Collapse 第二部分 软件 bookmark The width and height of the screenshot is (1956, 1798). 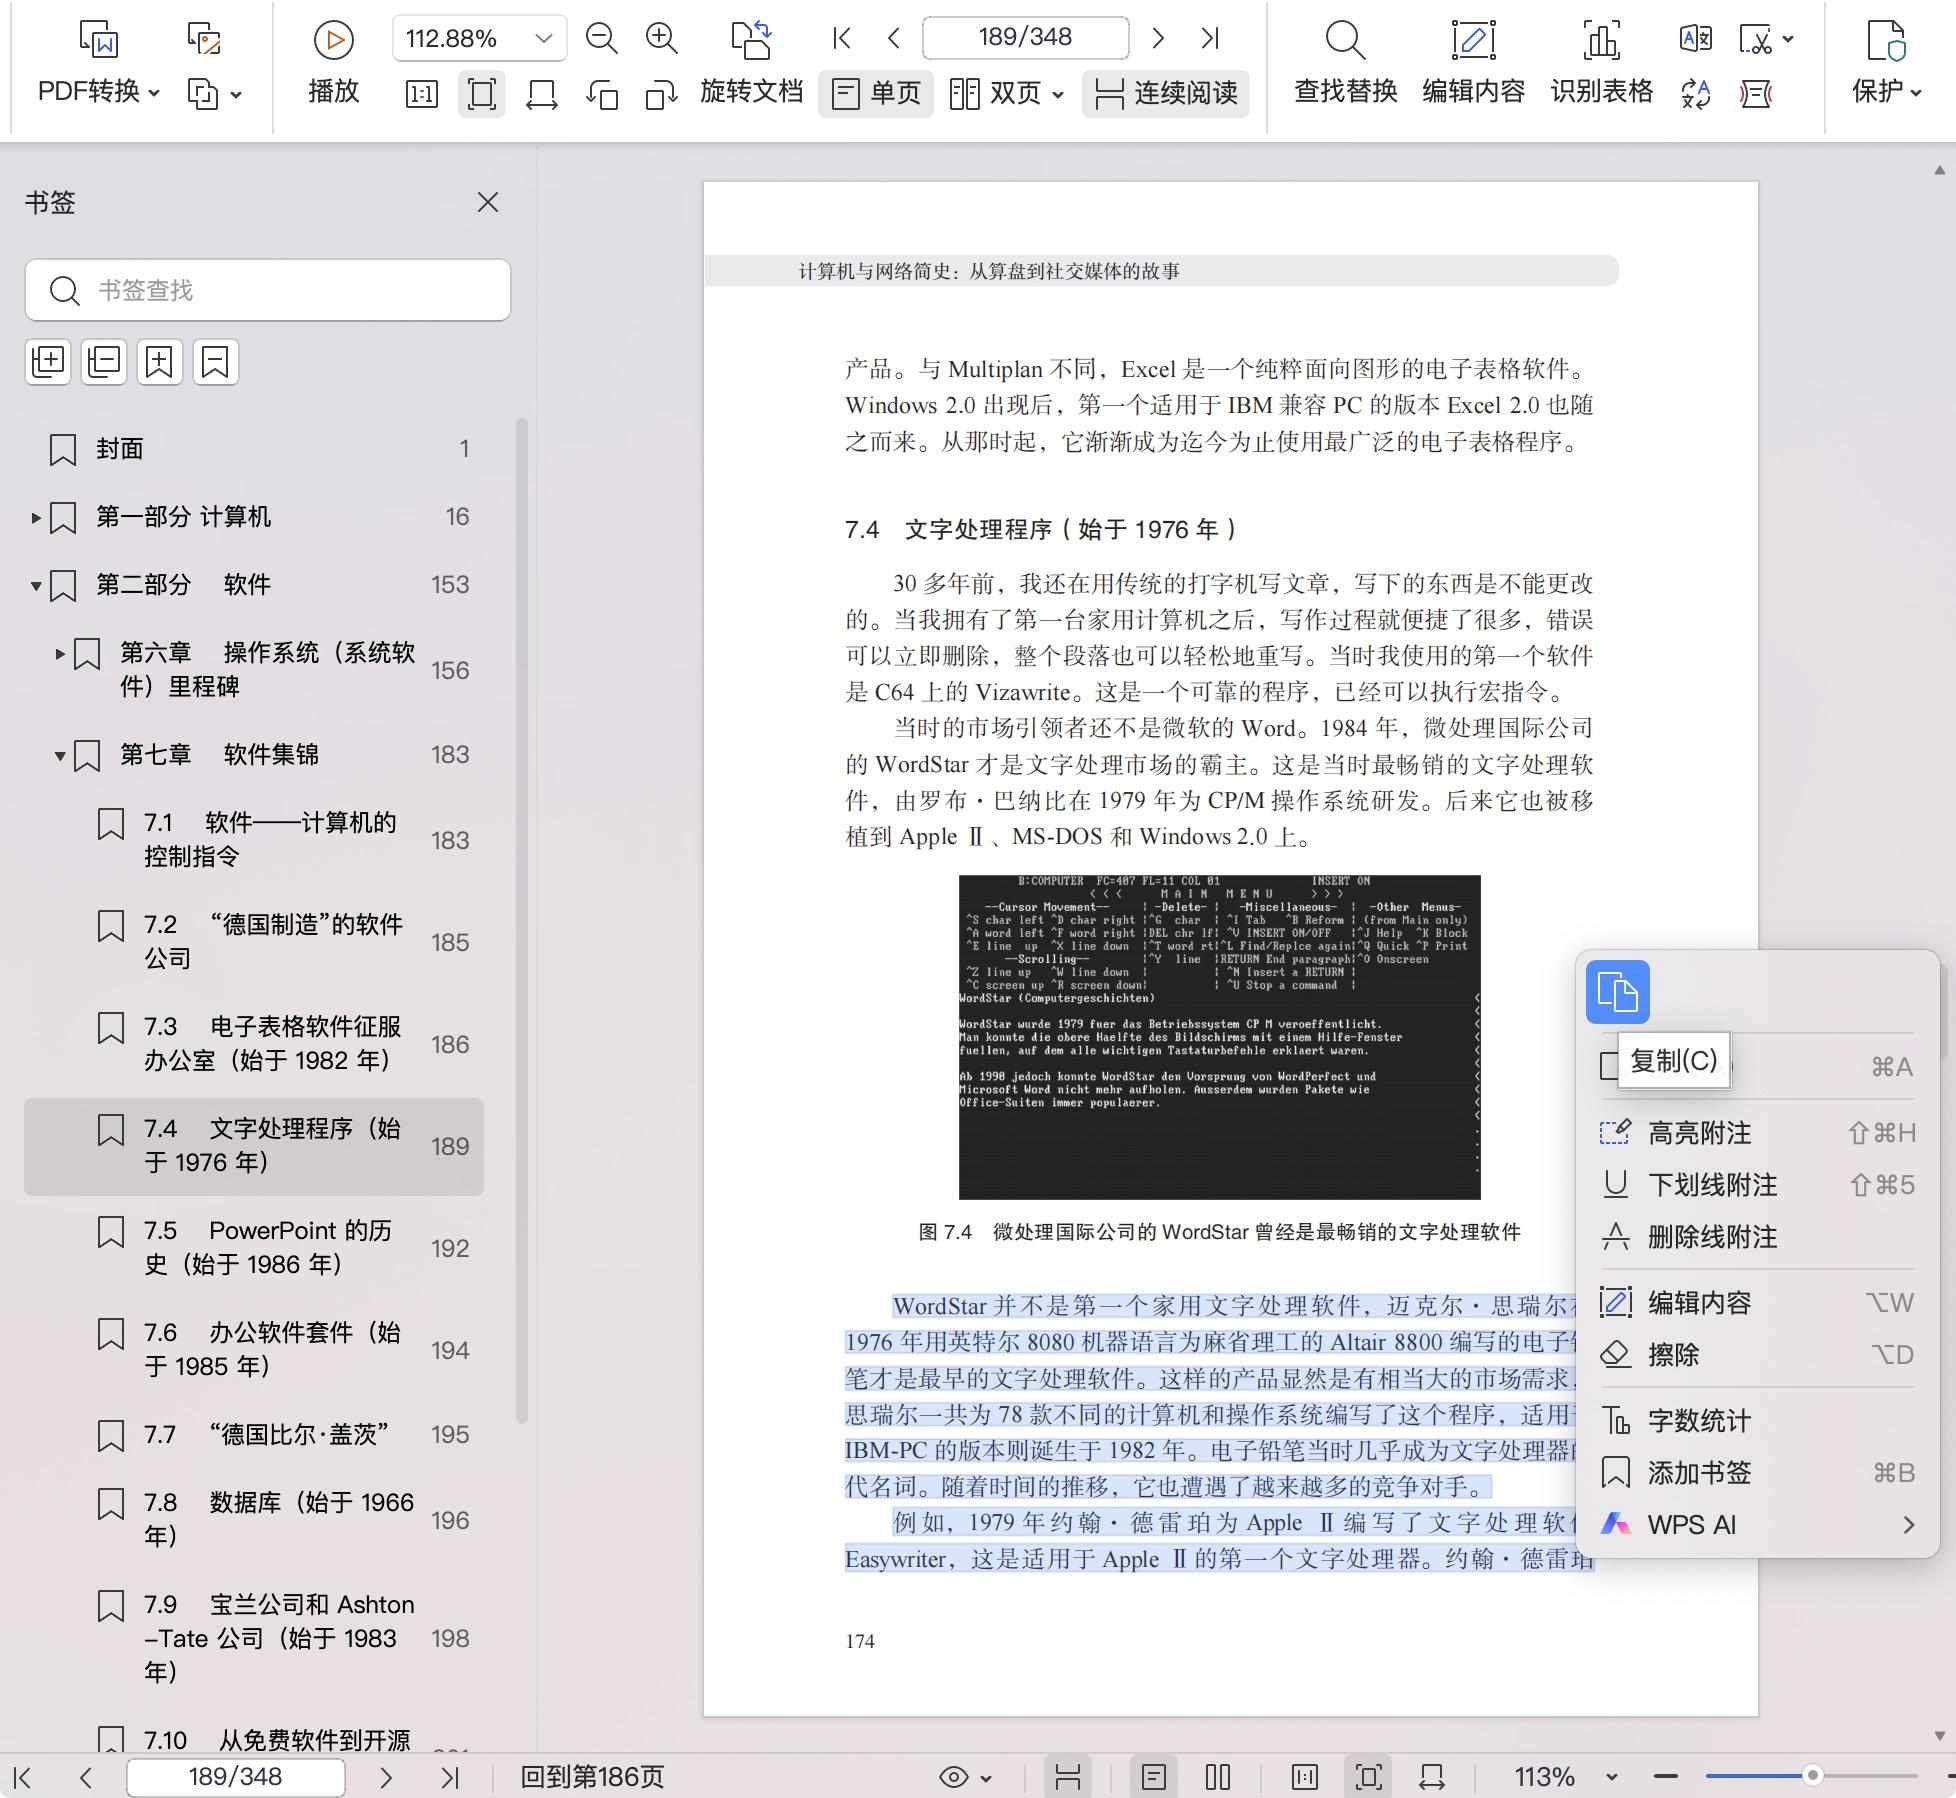tap(36, 585)
